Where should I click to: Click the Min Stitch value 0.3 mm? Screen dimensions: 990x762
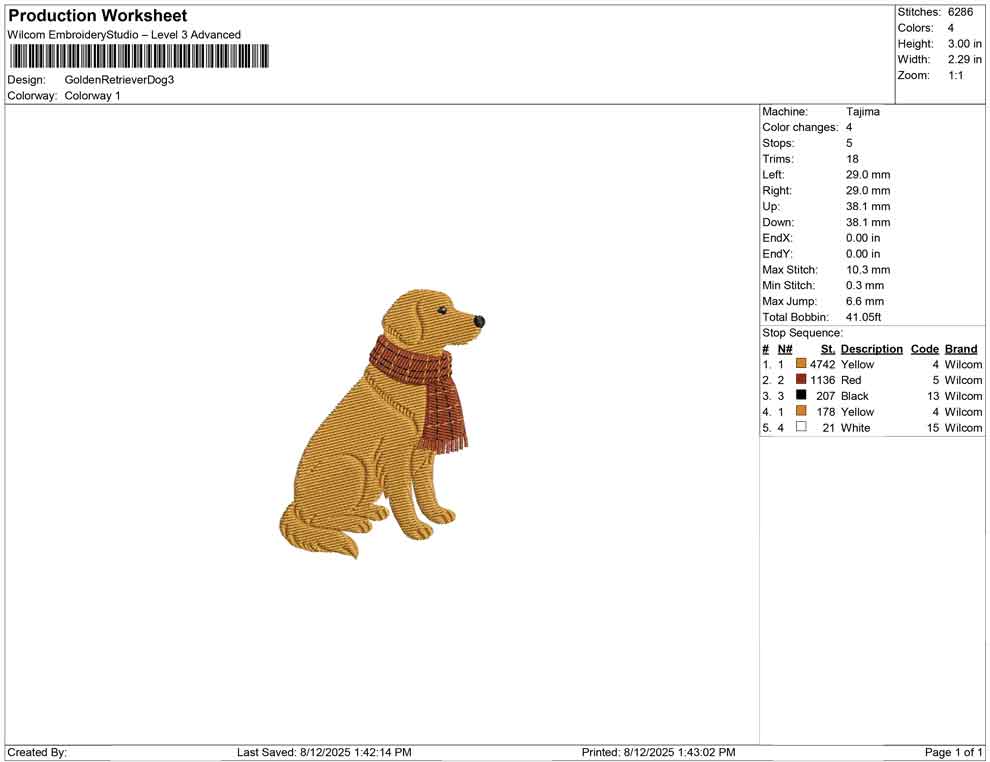[865, 285]
